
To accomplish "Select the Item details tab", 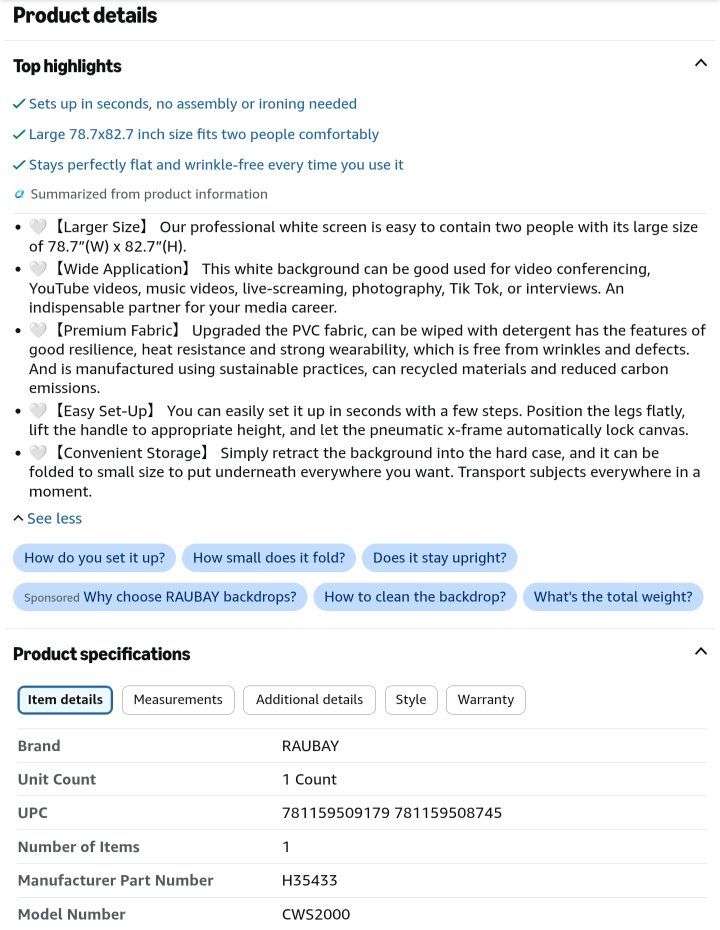I will (65, 700).
